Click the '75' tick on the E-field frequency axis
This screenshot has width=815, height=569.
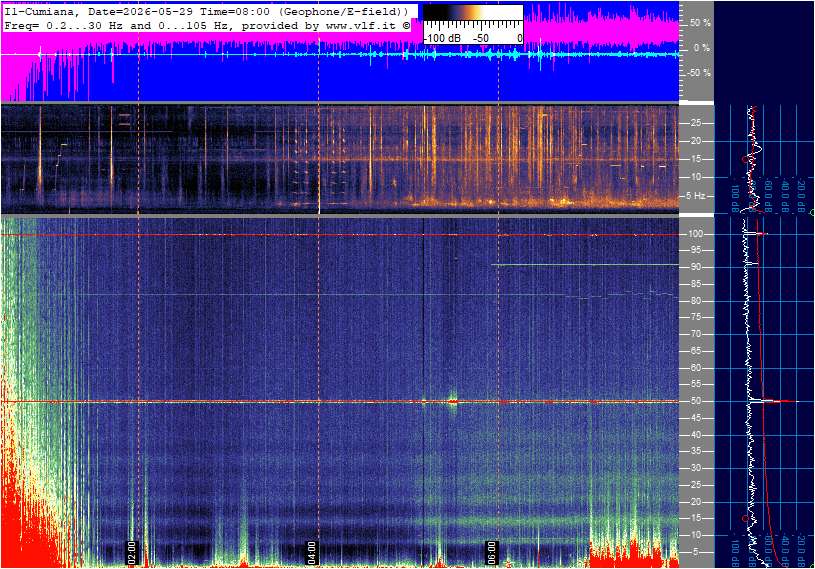pos(695,317)
